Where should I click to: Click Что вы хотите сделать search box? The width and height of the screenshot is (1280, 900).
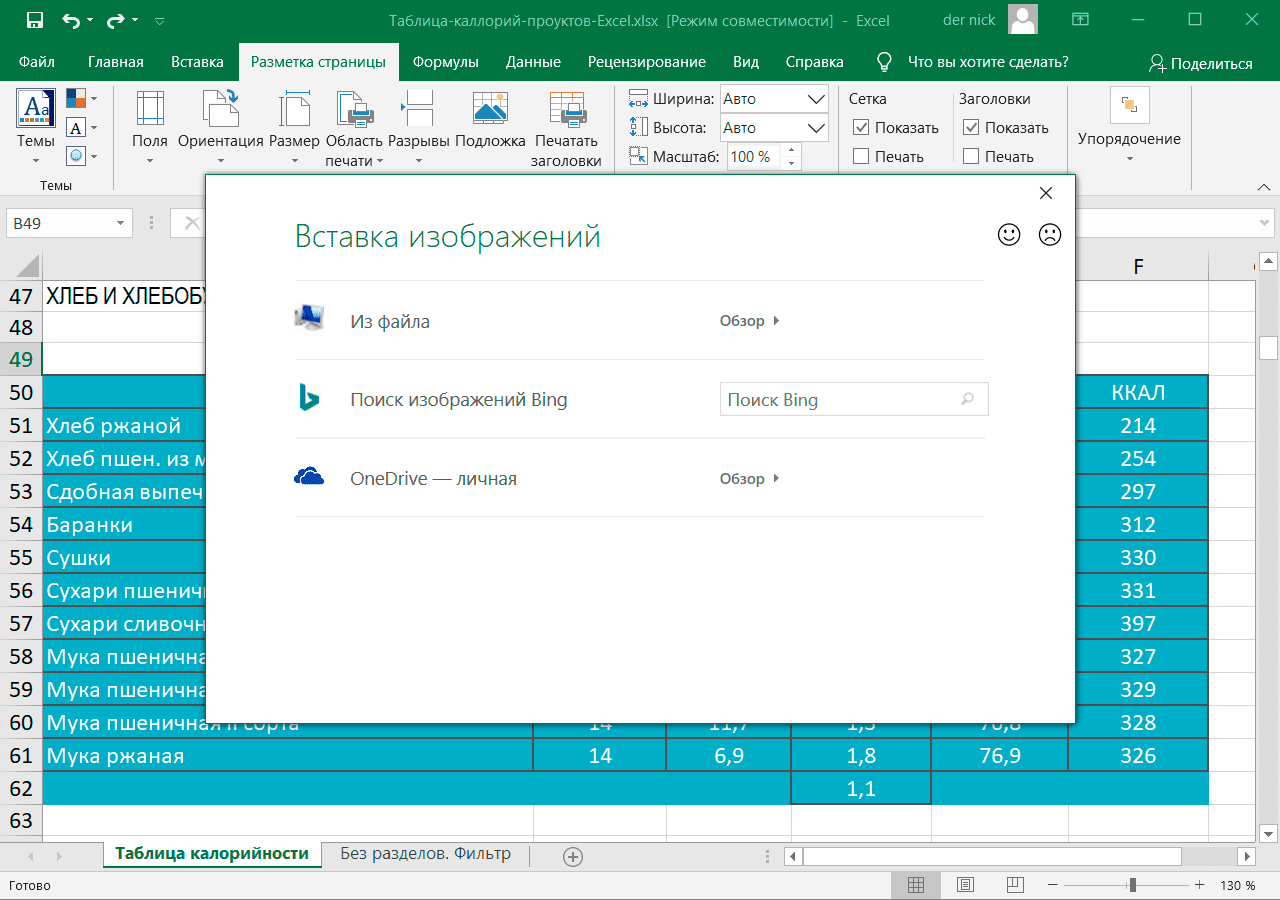tap(975, 62)
